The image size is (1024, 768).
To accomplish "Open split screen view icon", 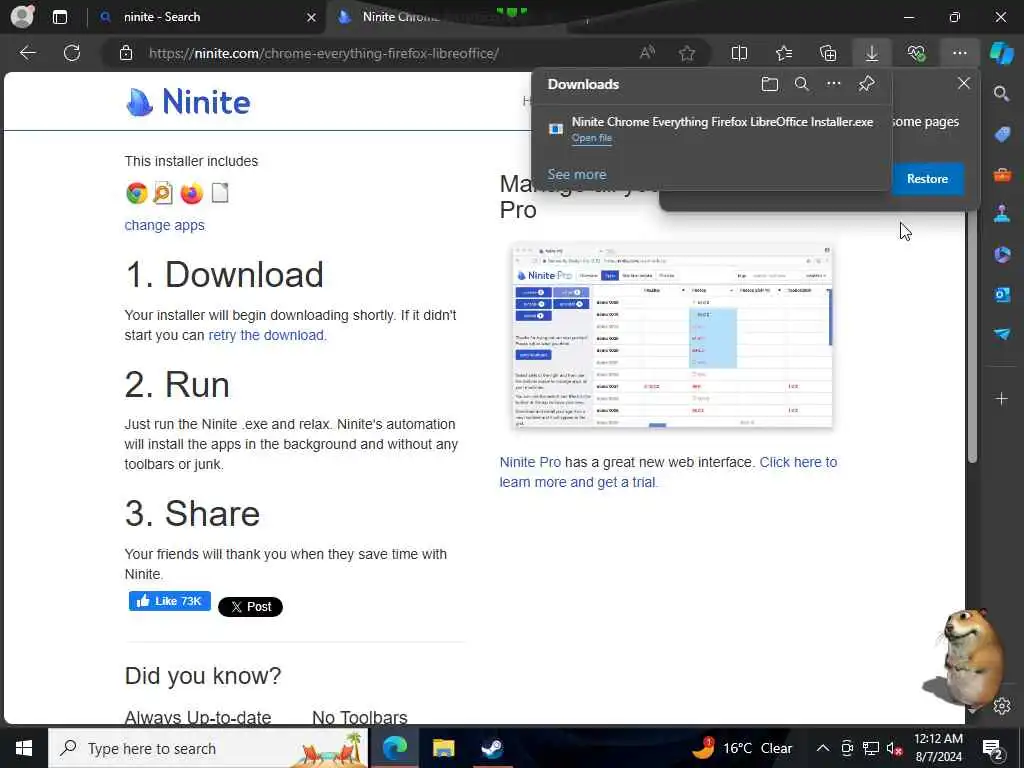I will pyautogui.click(x=739, y=53).
